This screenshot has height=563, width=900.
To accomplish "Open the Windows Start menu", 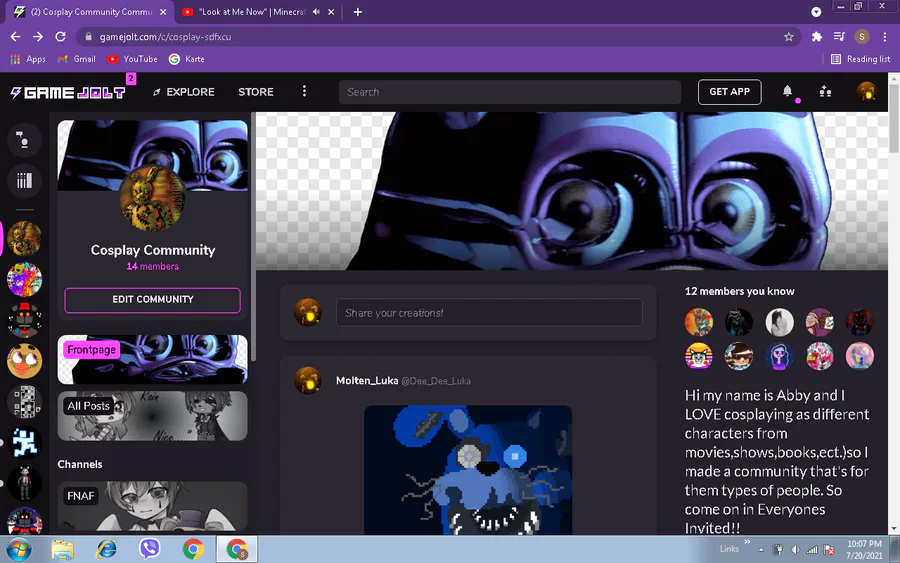I will (x=19, y=550).
